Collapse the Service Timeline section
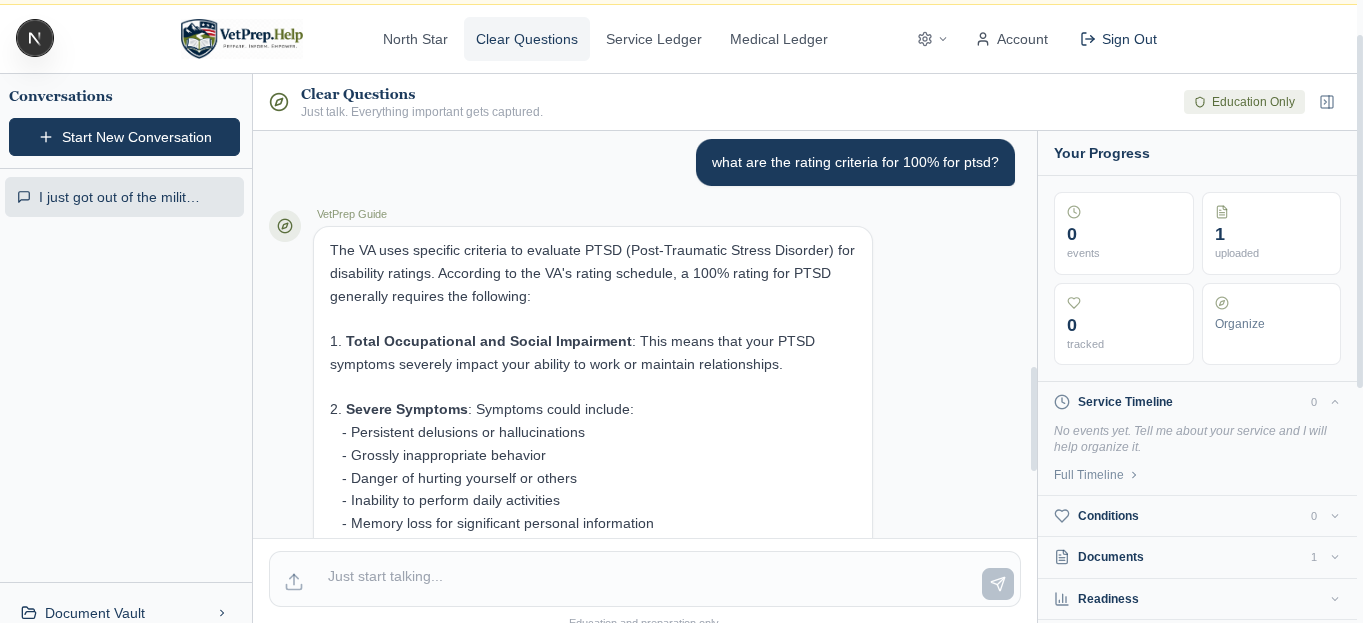Screen dimensions: 1363x623 1335,402
